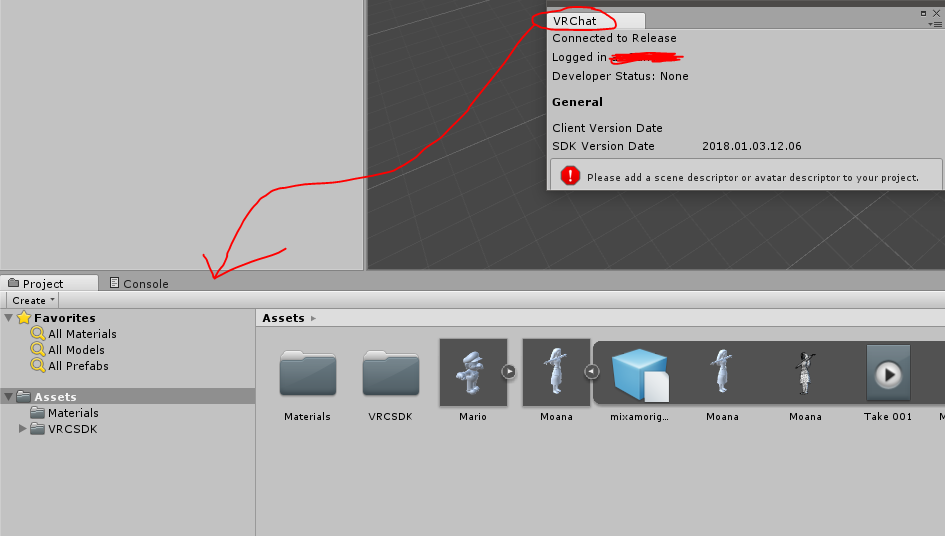Open the VRChat window options menu
This screenshot has height=536, width=945.
pos(935,24)
